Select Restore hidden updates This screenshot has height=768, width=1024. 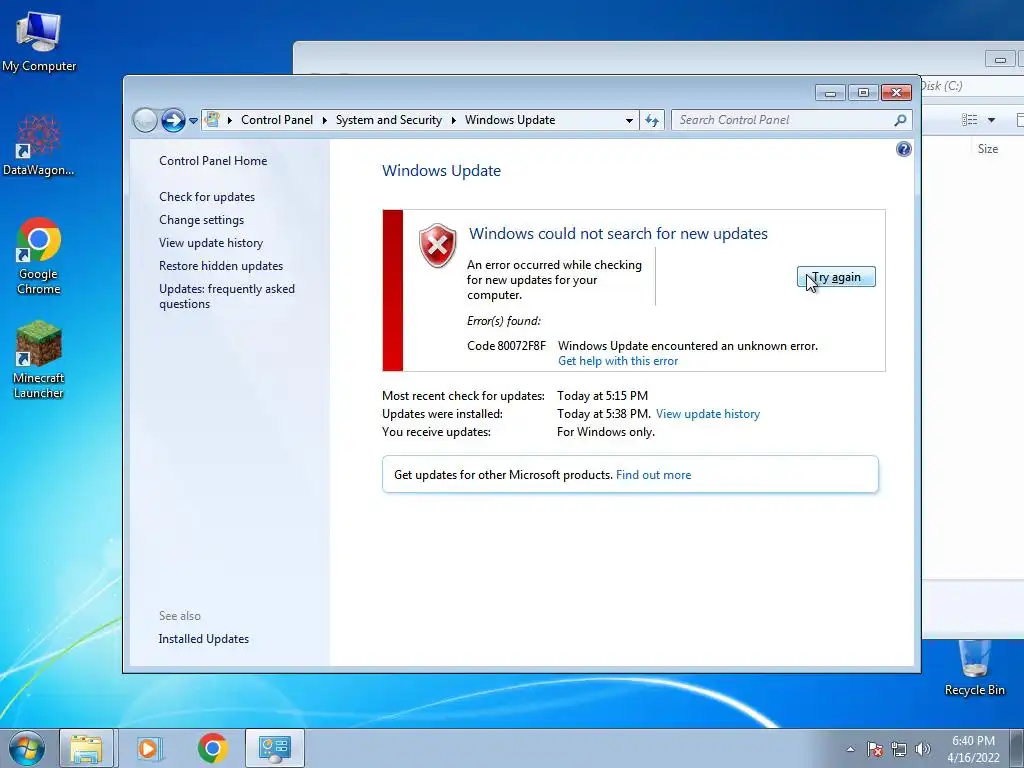pos(221,266)
